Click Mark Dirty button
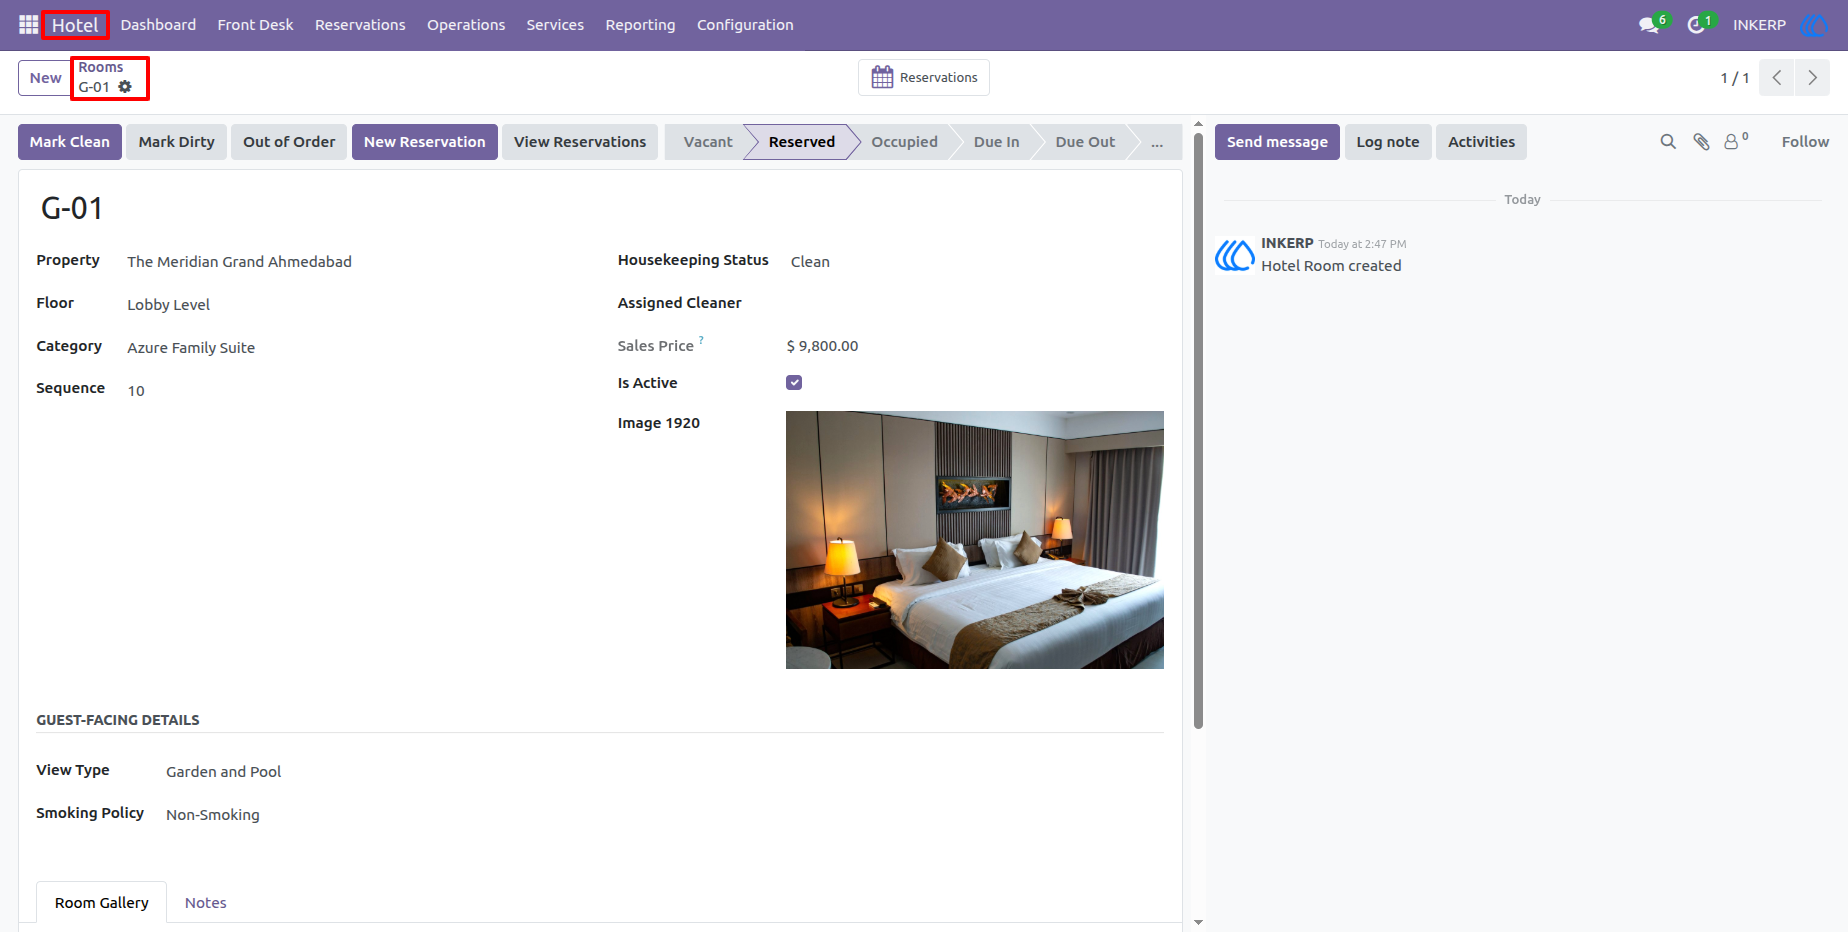 coord(177,142)
